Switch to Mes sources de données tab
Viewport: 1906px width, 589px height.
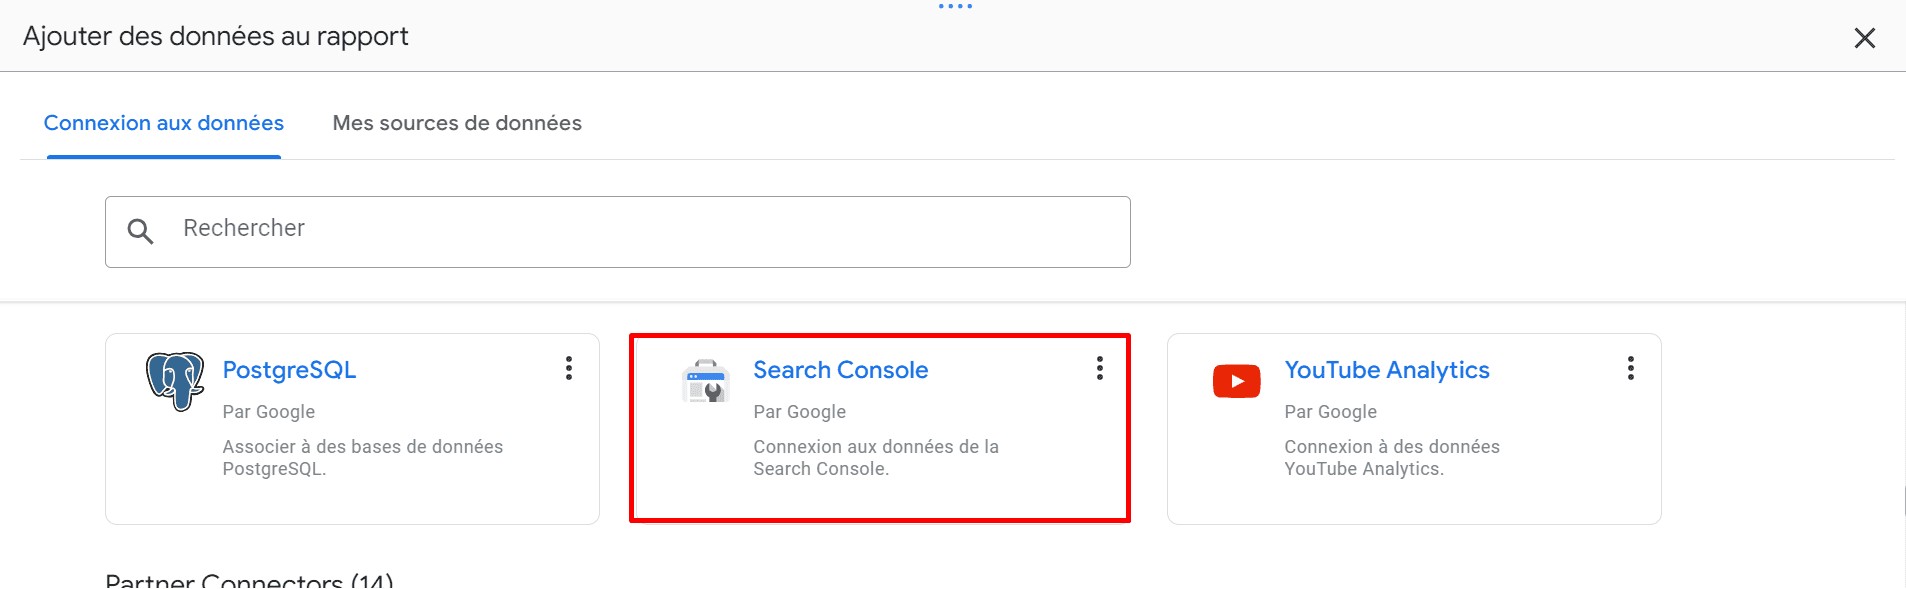coord(457,123)
